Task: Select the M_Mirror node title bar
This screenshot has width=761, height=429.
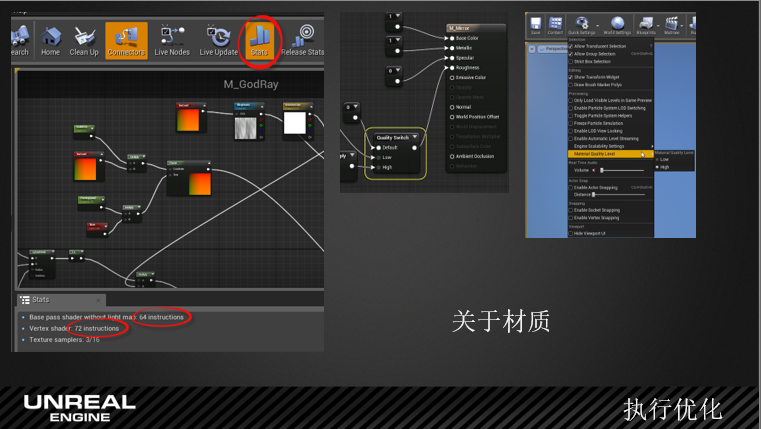Action: [476, 28]
